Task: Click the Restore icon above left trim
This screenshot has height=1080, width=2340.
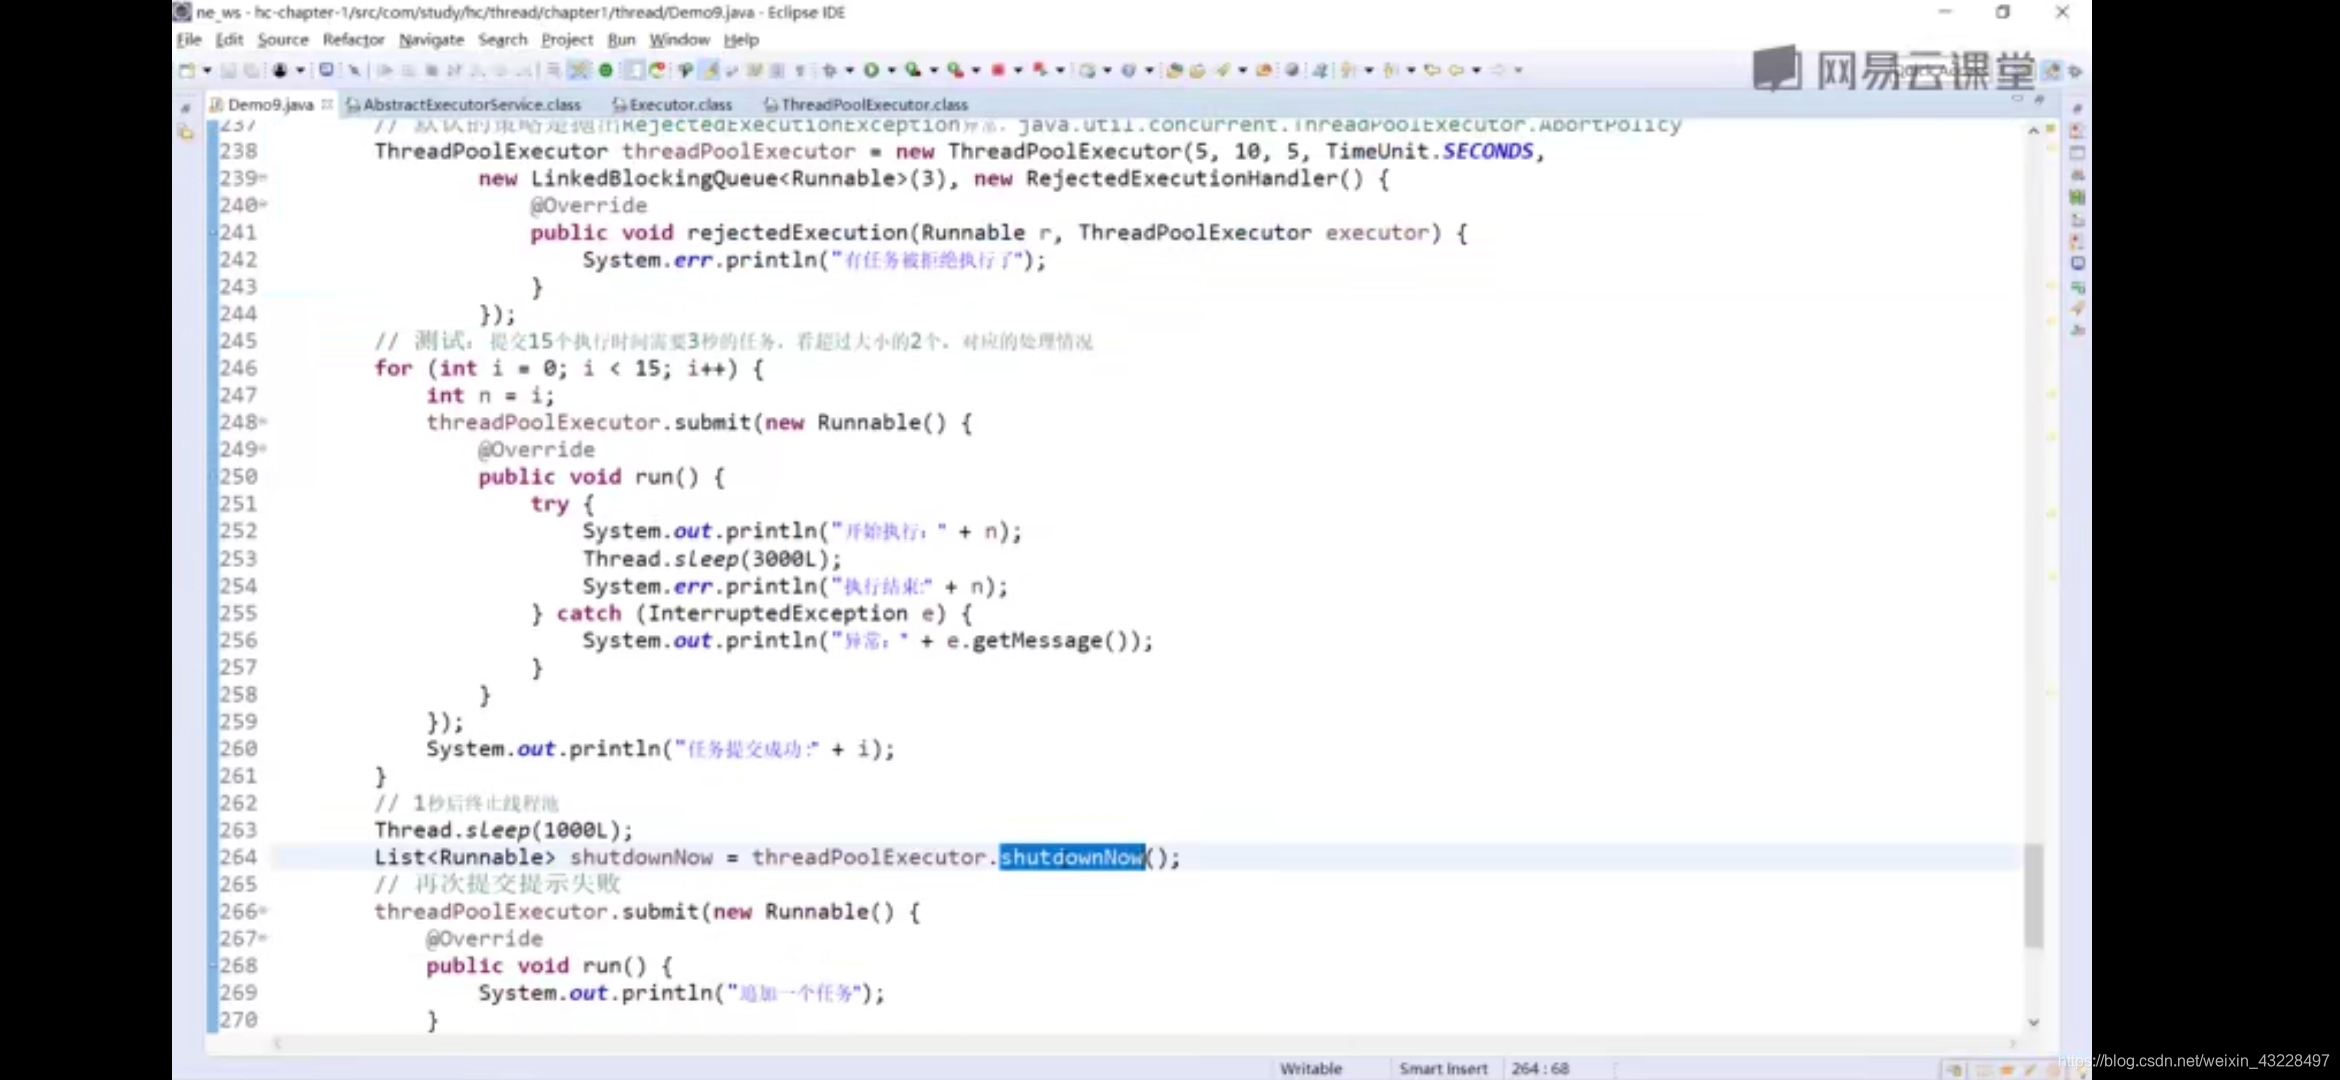Action: (185, 107)
